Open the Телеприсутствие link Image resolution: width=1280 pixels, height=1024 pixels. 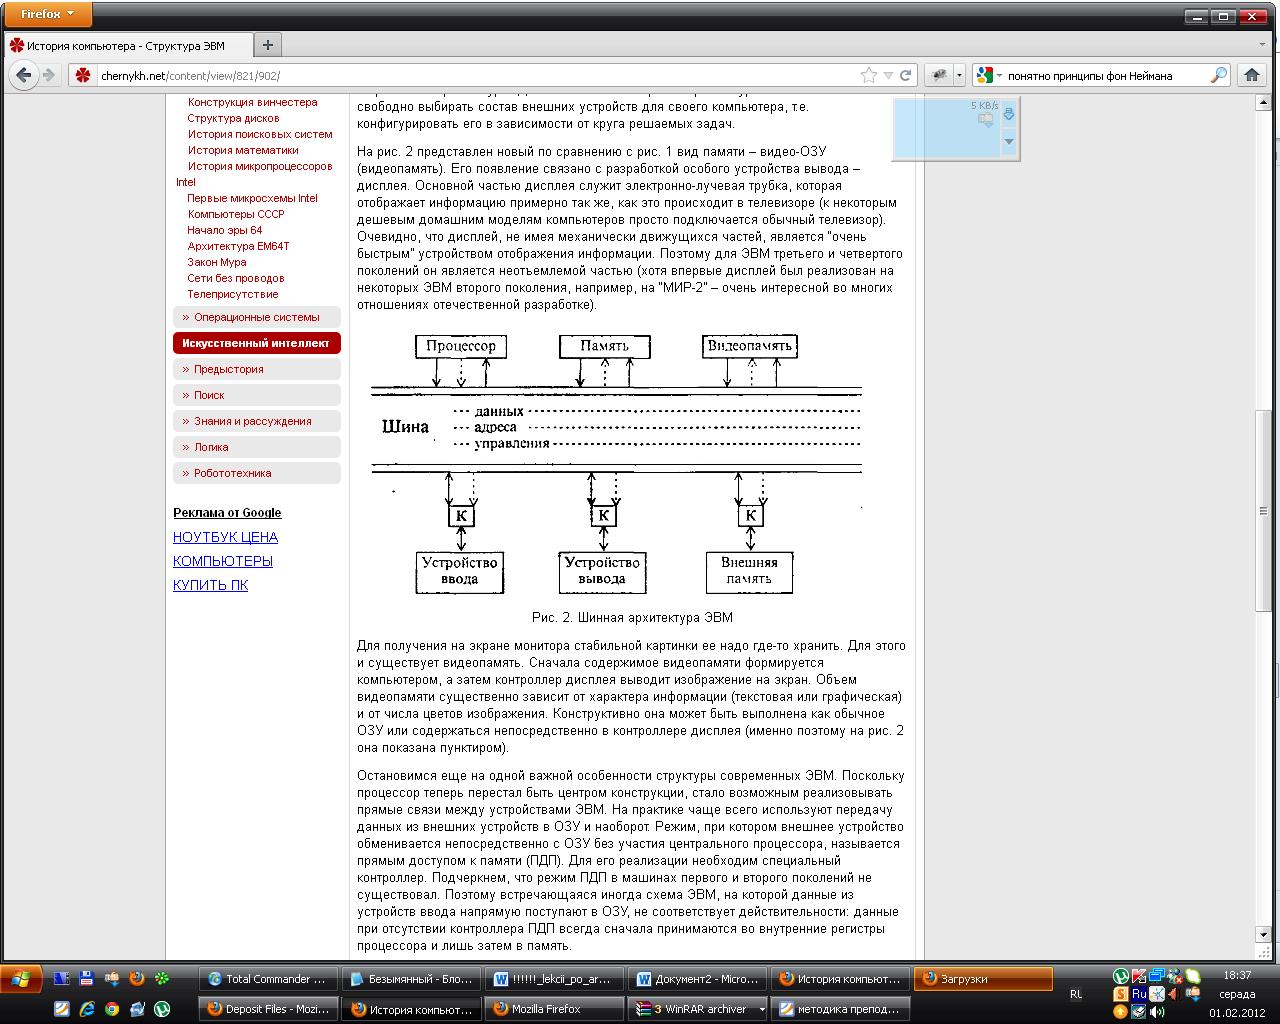point(233,294)
